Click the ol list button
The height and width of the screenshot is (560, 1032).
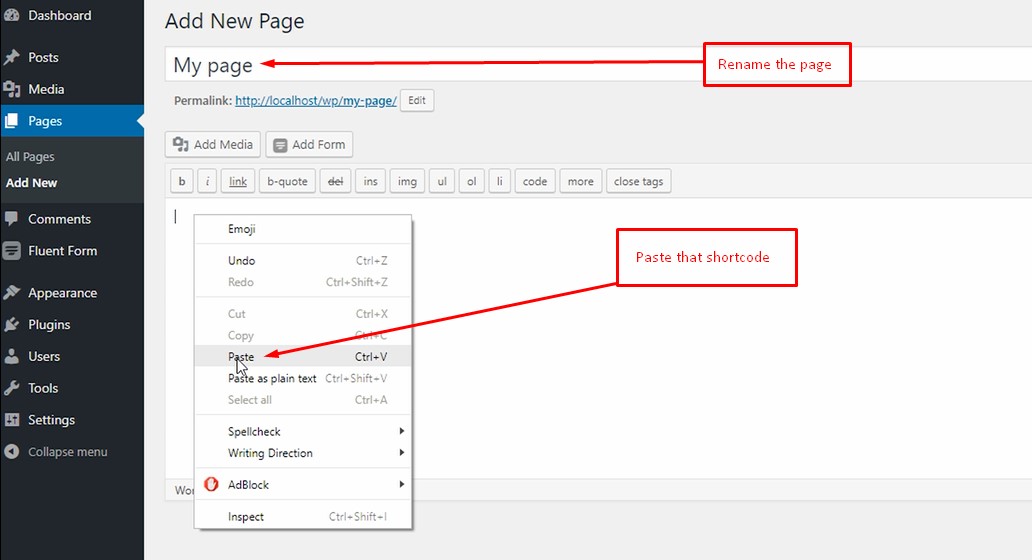point(471,181)
